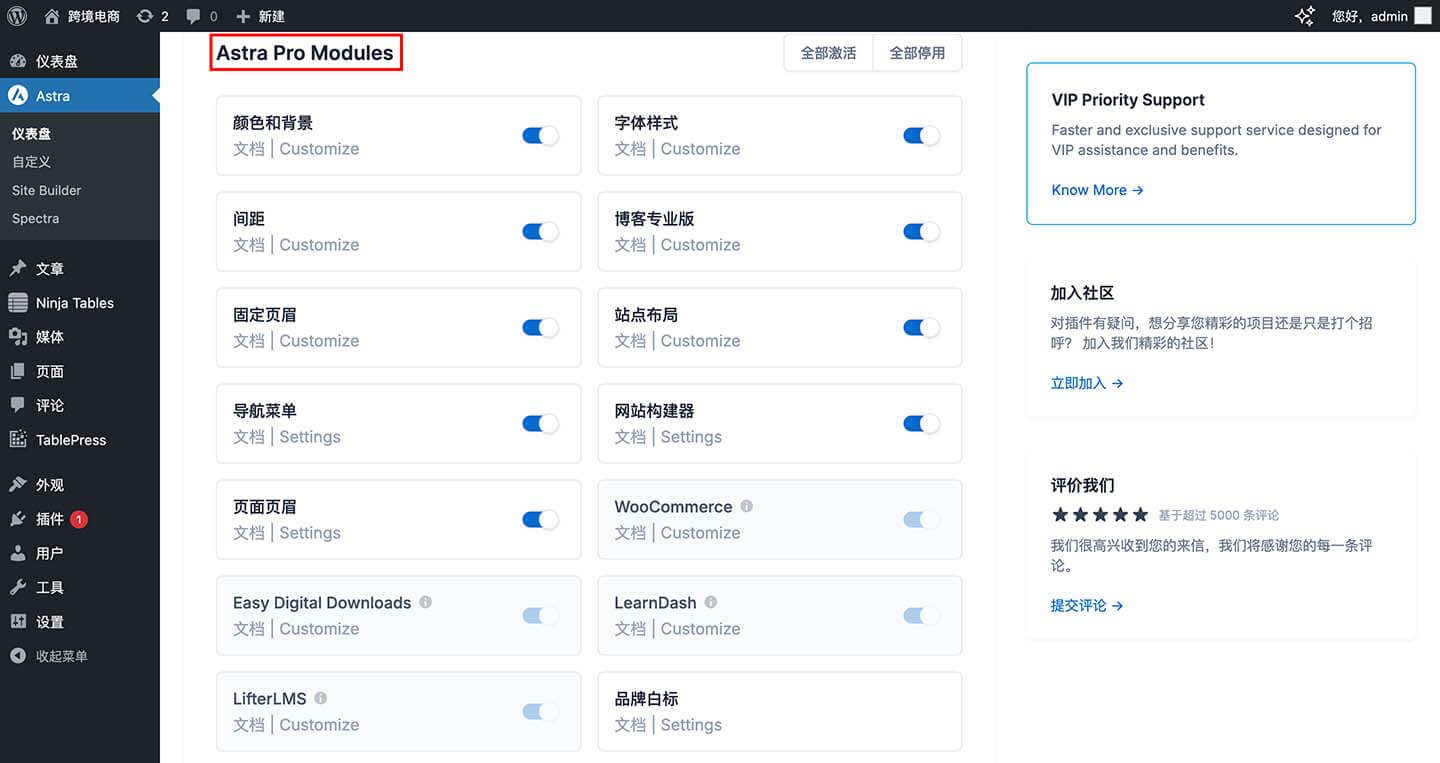Open 文档 link for 颜色和背景
The image size is (1440, 763).
point(249,149)
